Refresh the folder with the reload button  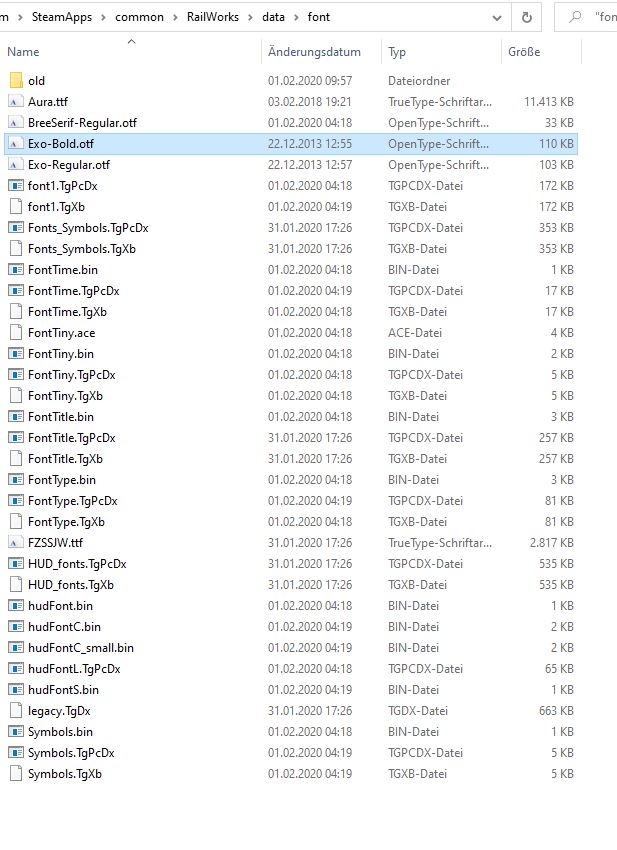[x=526, y=17]
